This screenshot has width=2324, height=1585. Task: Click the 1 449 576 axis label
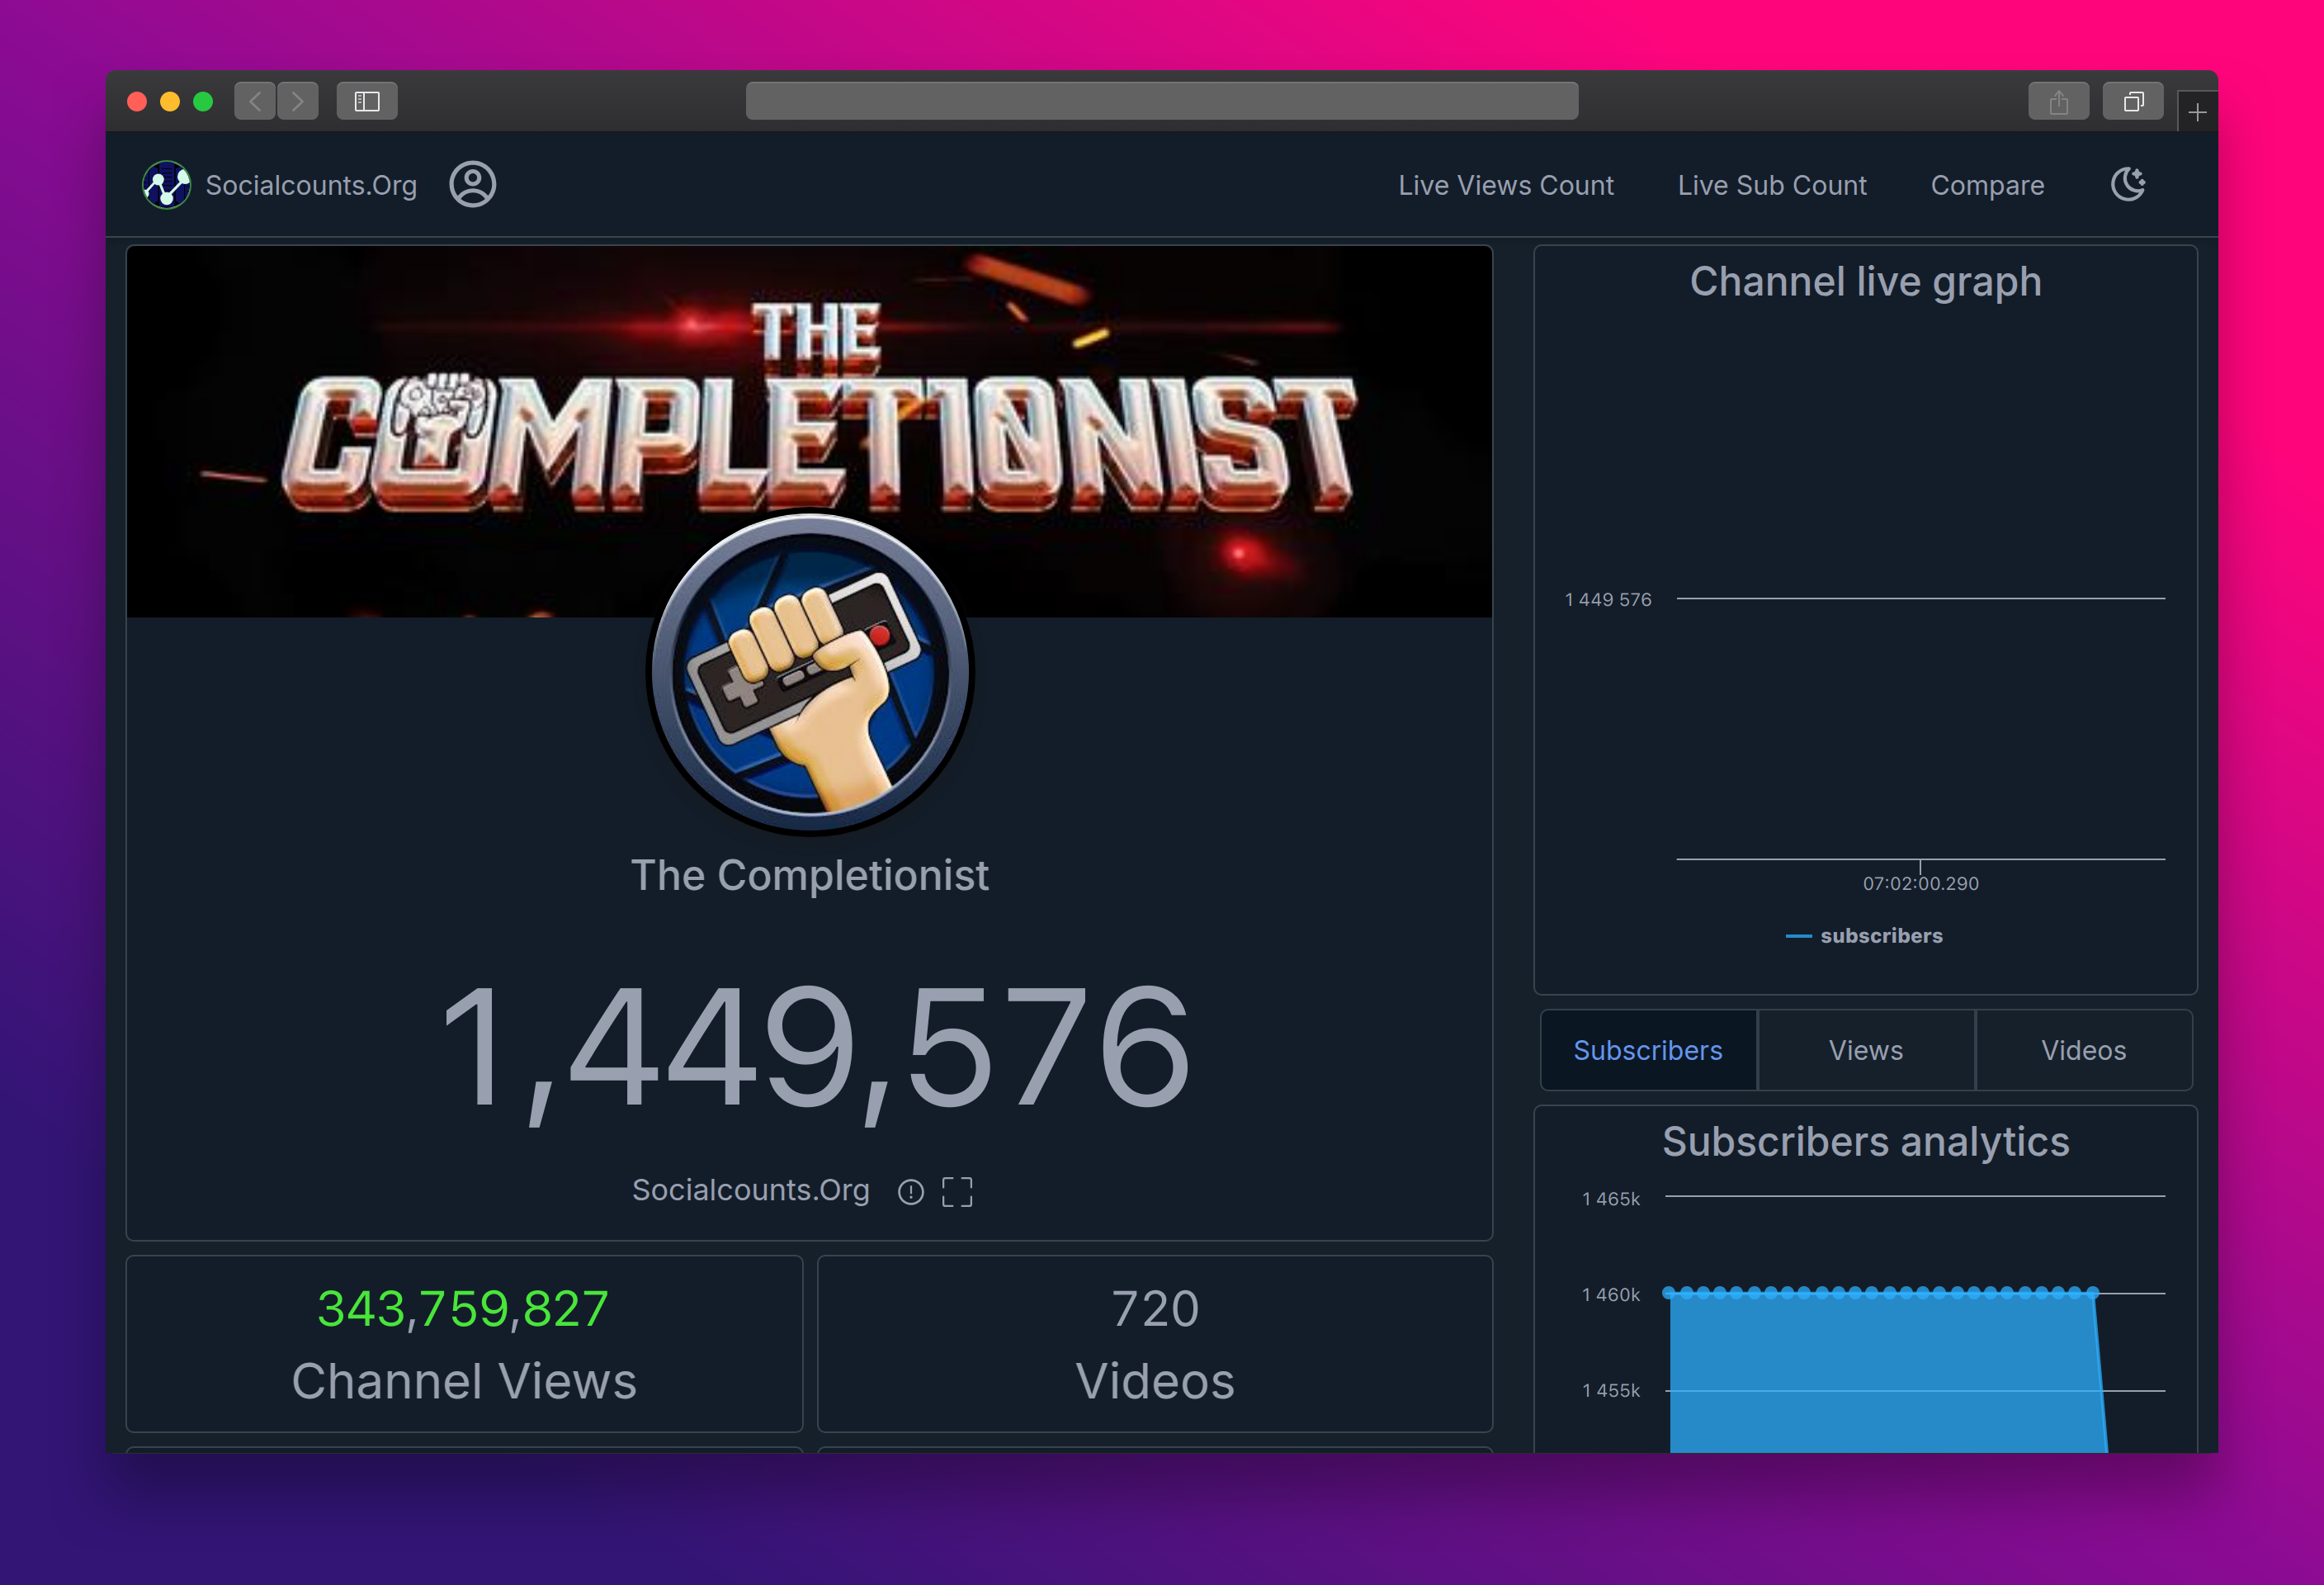coord(1608,600)
